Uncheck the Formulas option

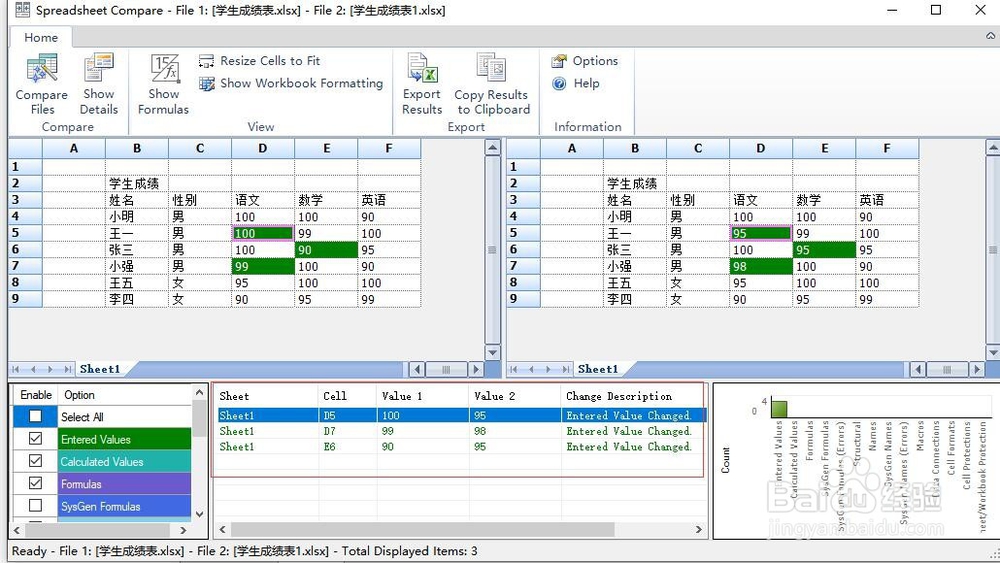click(x=35, y=483)
